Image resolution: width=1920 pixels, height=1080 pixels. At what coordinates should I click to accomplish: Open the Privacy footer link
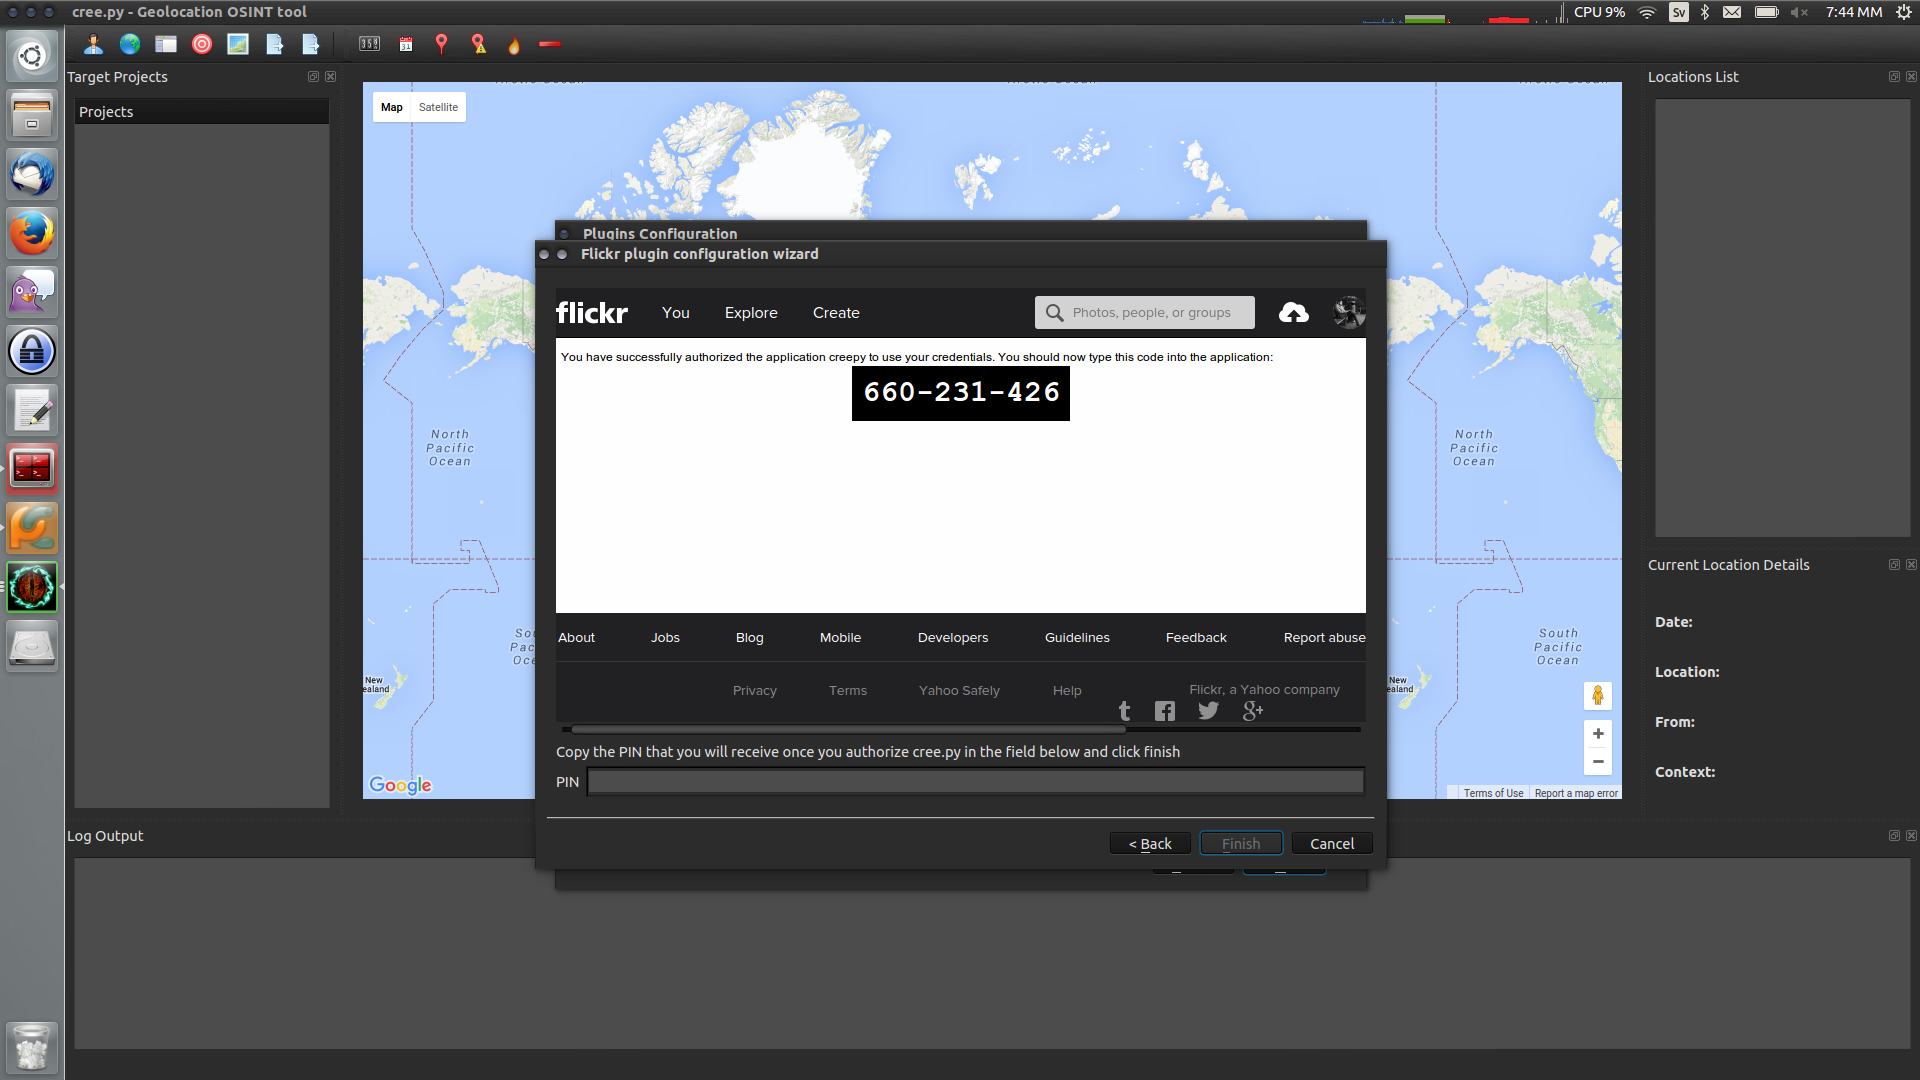click(x=755, y=691)
